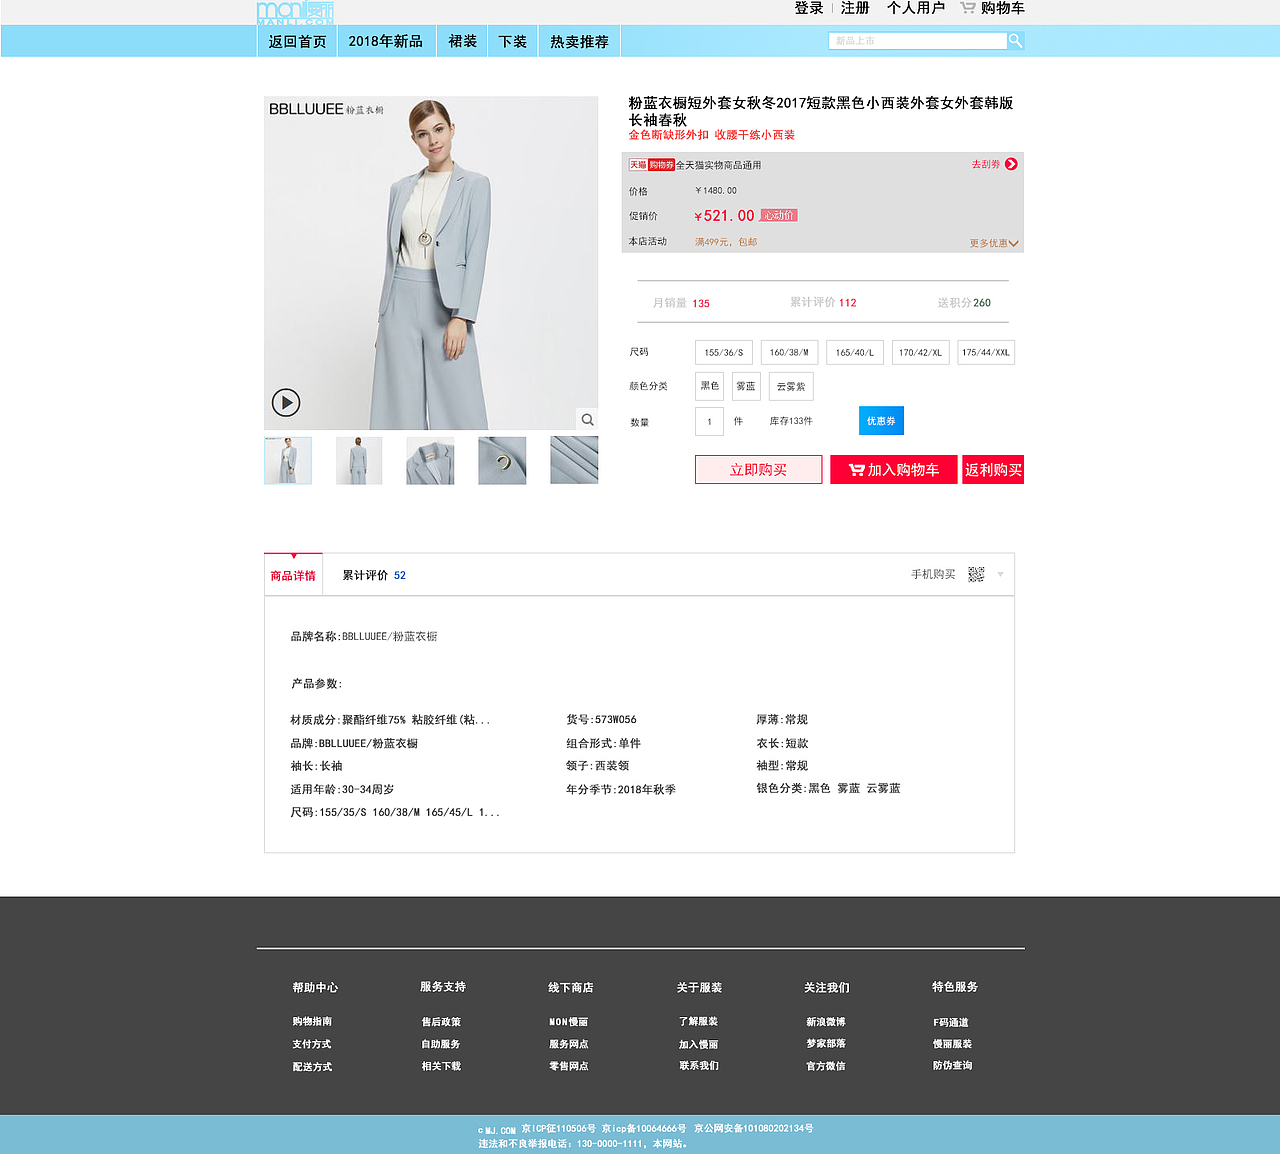The height and width of the screenshot is (1154, 1280).
Task: Choose color 黑色
Action: pos(710,386)
